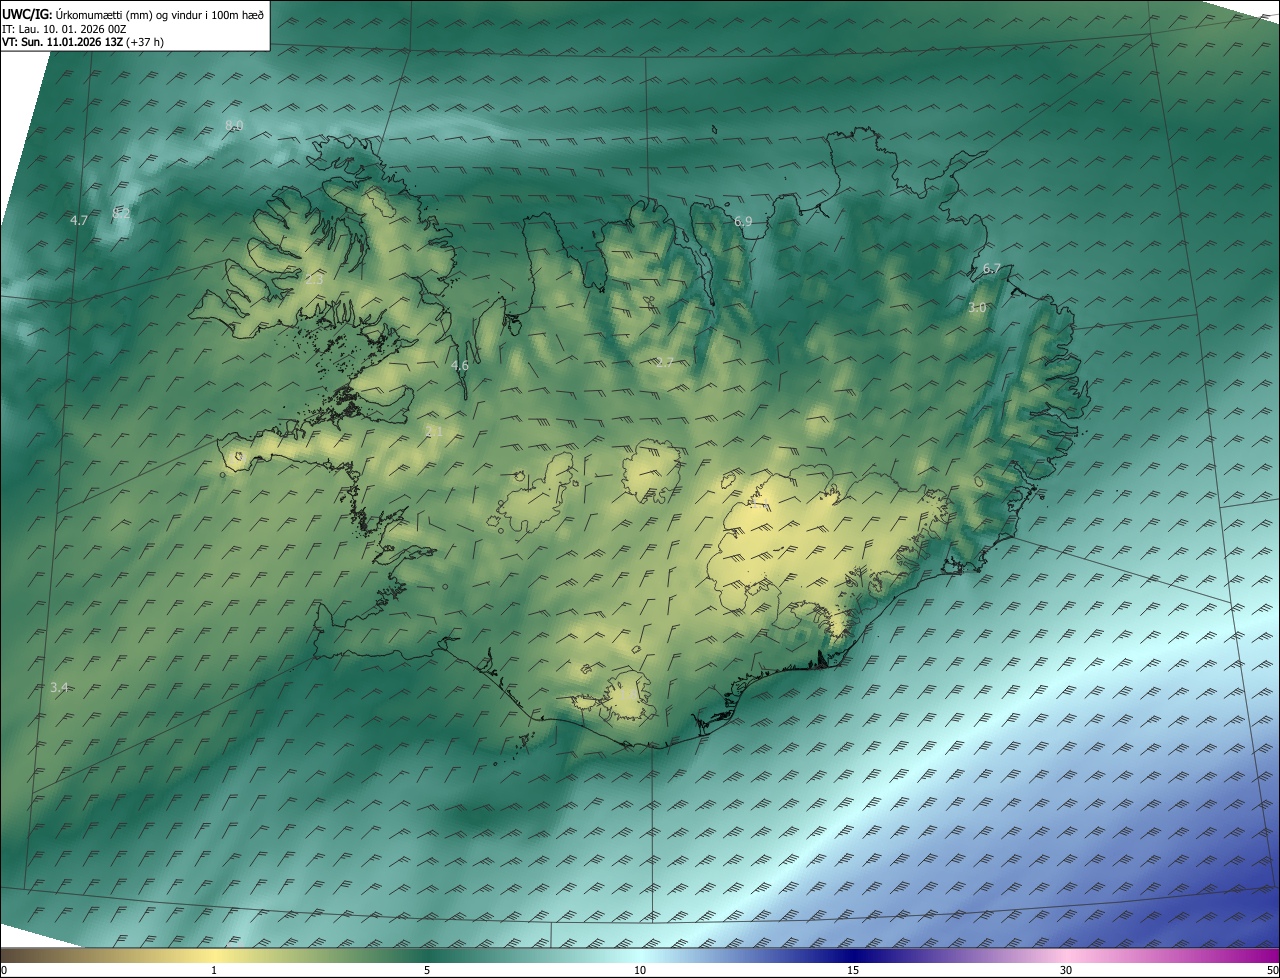Click the 5 tick on the colour scale
Image resolution: width=1280 pixels, height=978 pixels.
tap(427, 970)
